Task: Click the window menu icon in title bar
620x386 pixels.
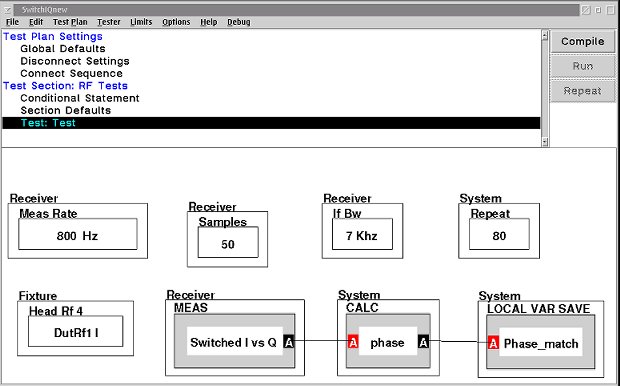Action: point(7,9)
